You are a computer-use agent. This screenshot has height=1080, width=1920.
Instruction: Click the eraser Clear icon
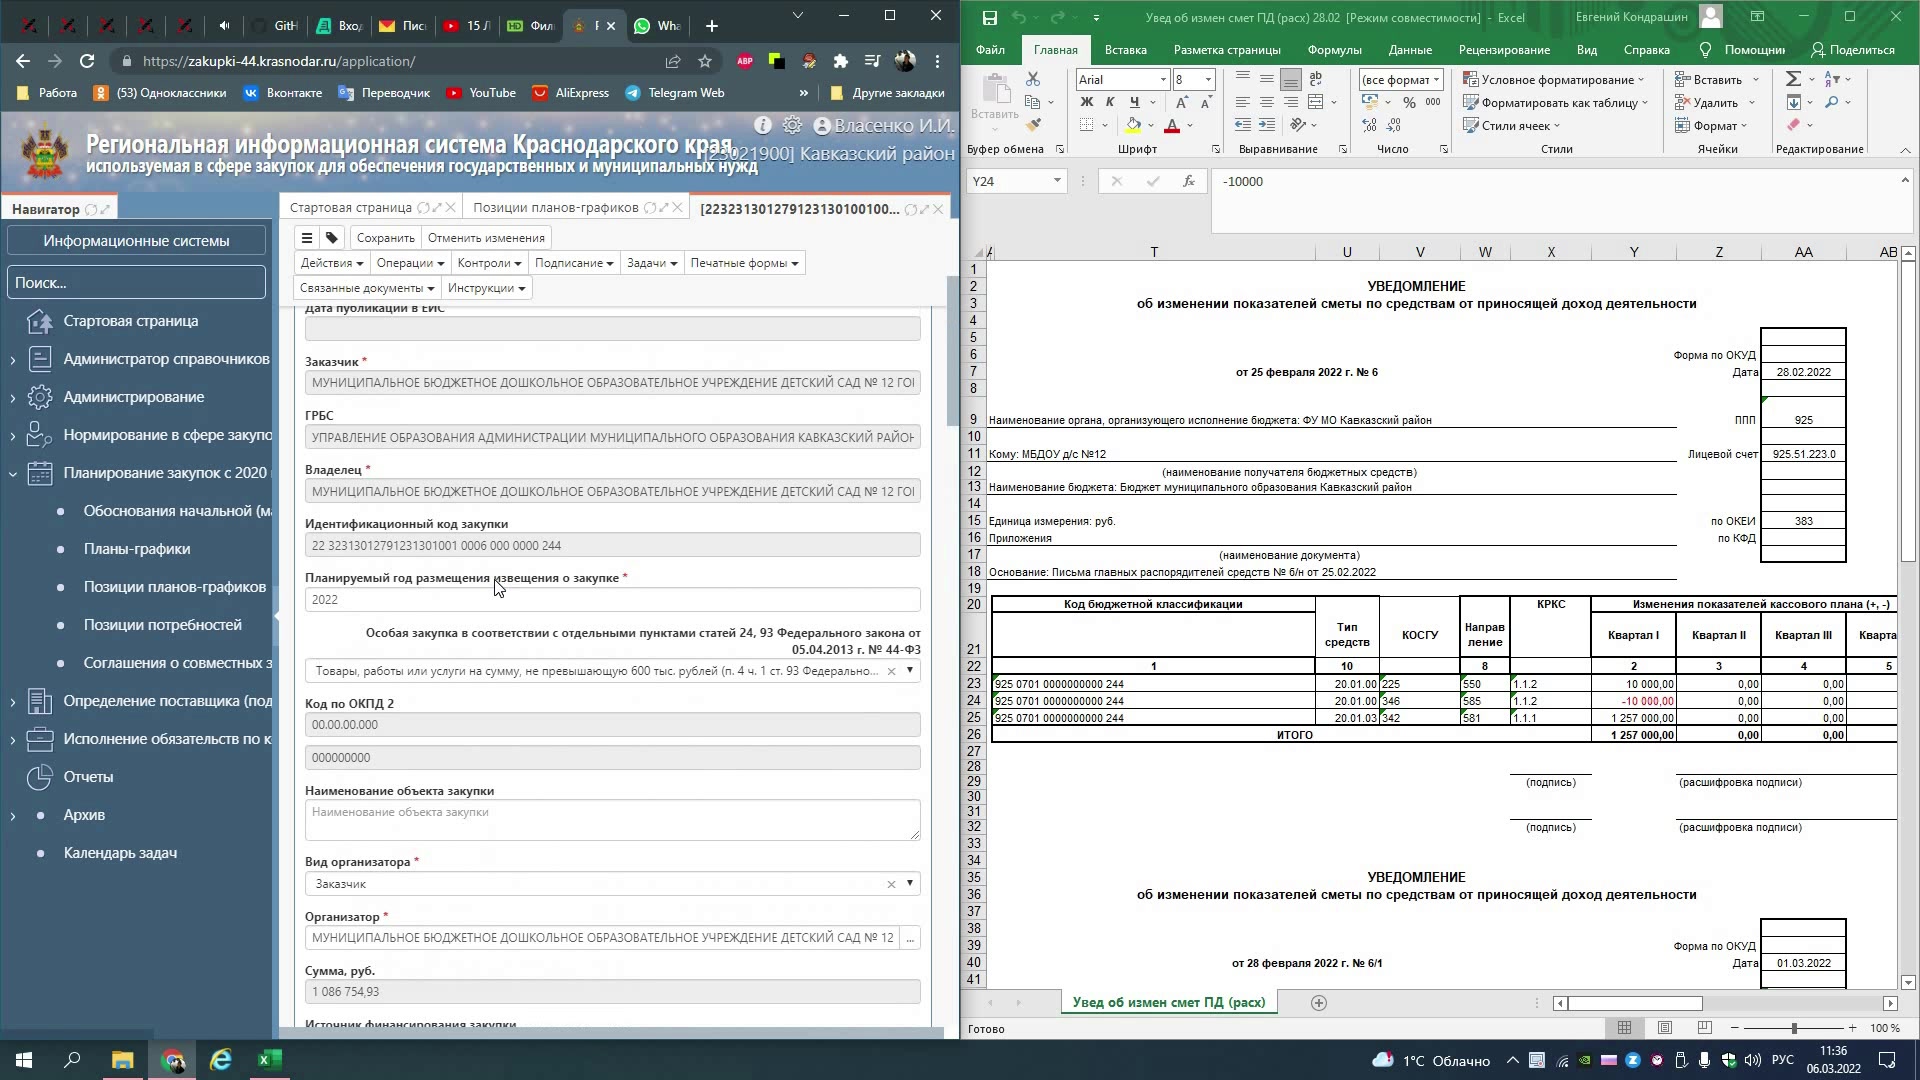click(x=1793, y=125)
